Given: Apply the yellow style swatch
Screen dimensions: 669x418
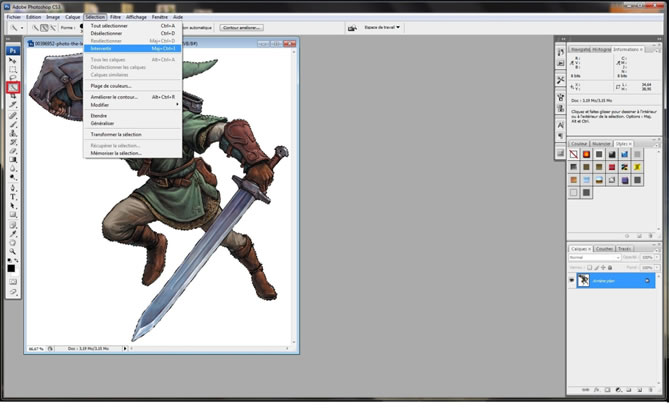Looking at the screenshot, I should click(x=637, y=167).
